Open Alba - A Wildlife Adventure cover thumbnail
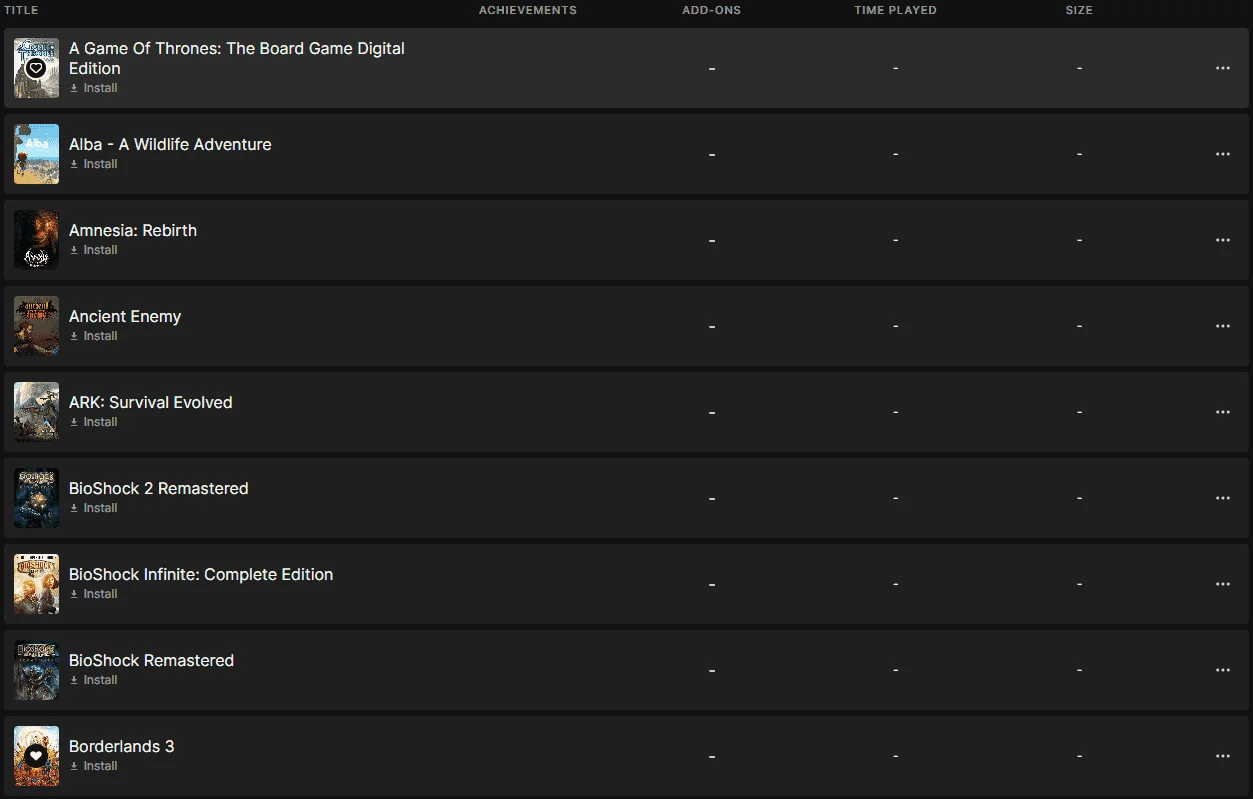The width and height of the screenshot is (1253, 799). pos(36,154)
